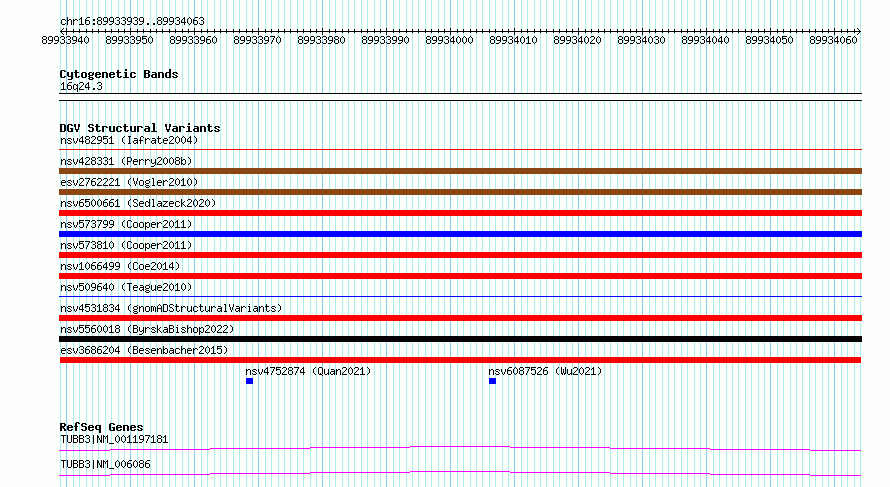
Task: Click ruler position 89933960
Action: (194, 40)
